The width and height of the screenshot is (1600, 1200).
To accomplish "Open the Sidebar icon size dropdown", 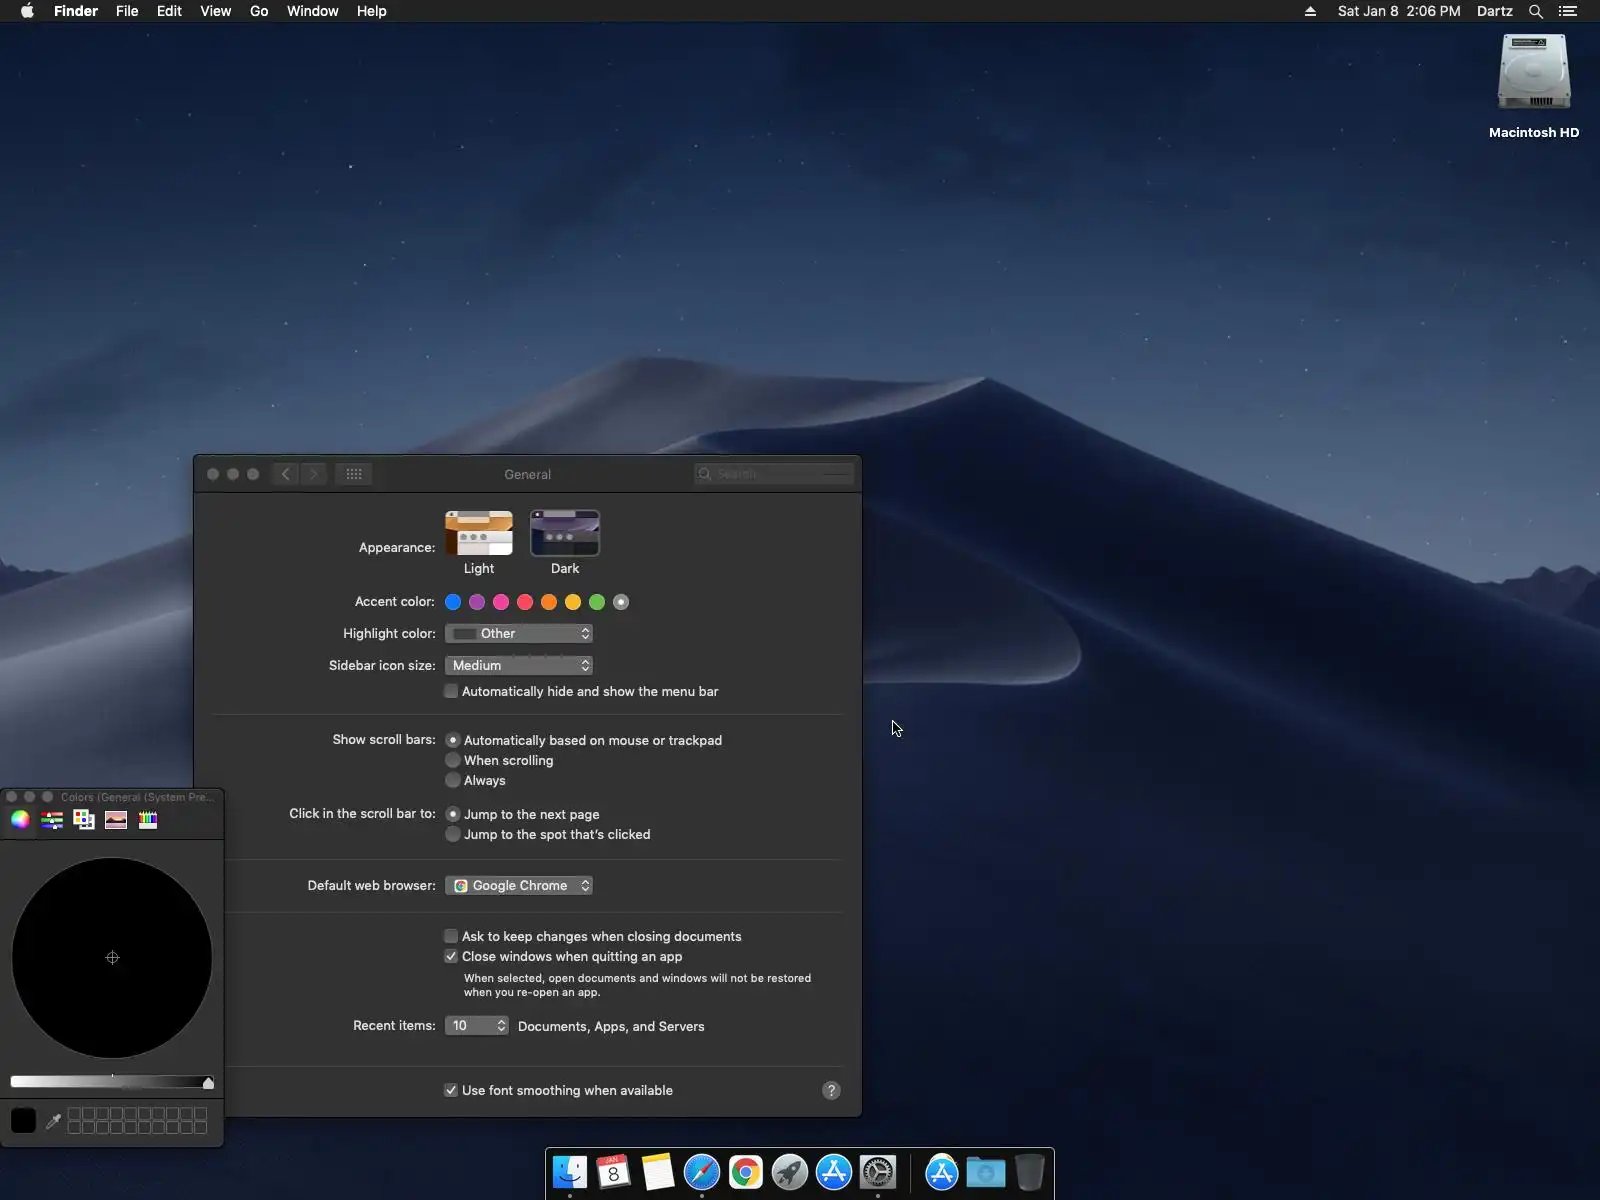I will coord(519,665).
